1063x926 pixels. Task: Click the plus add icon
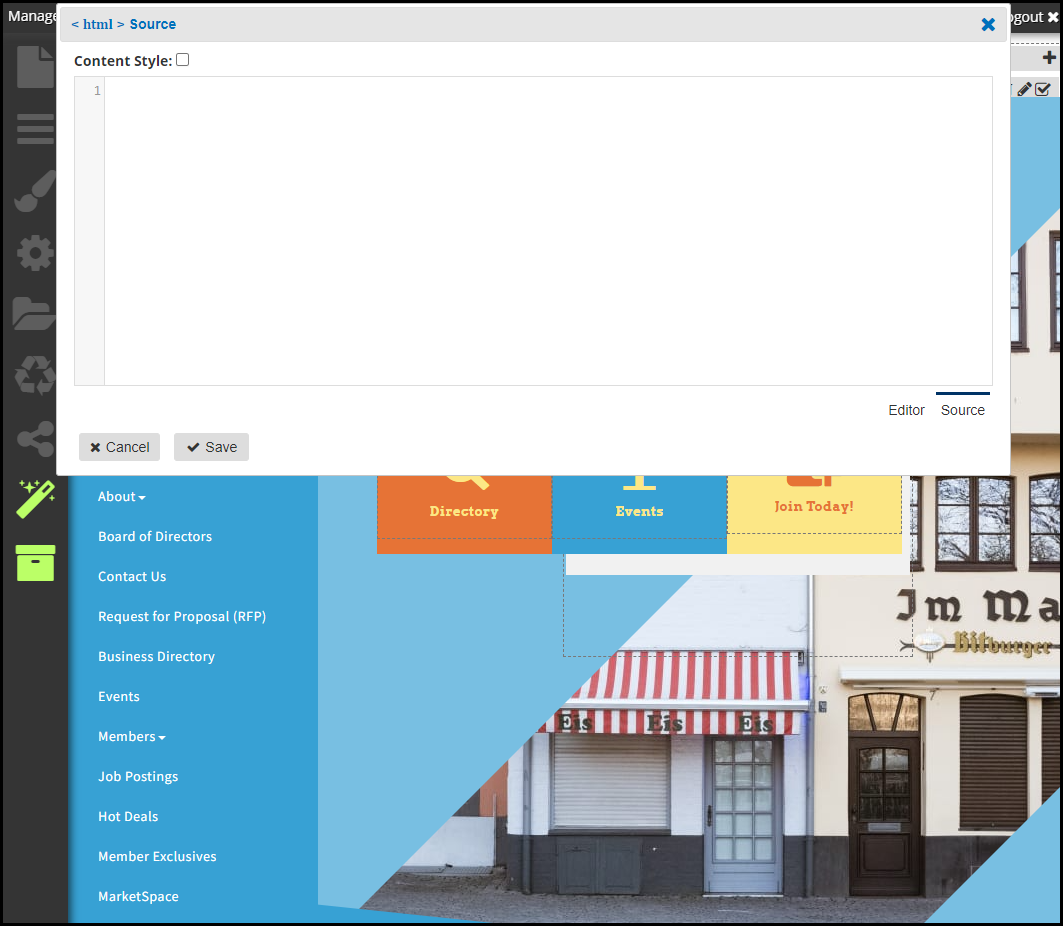click(1049, 59)
